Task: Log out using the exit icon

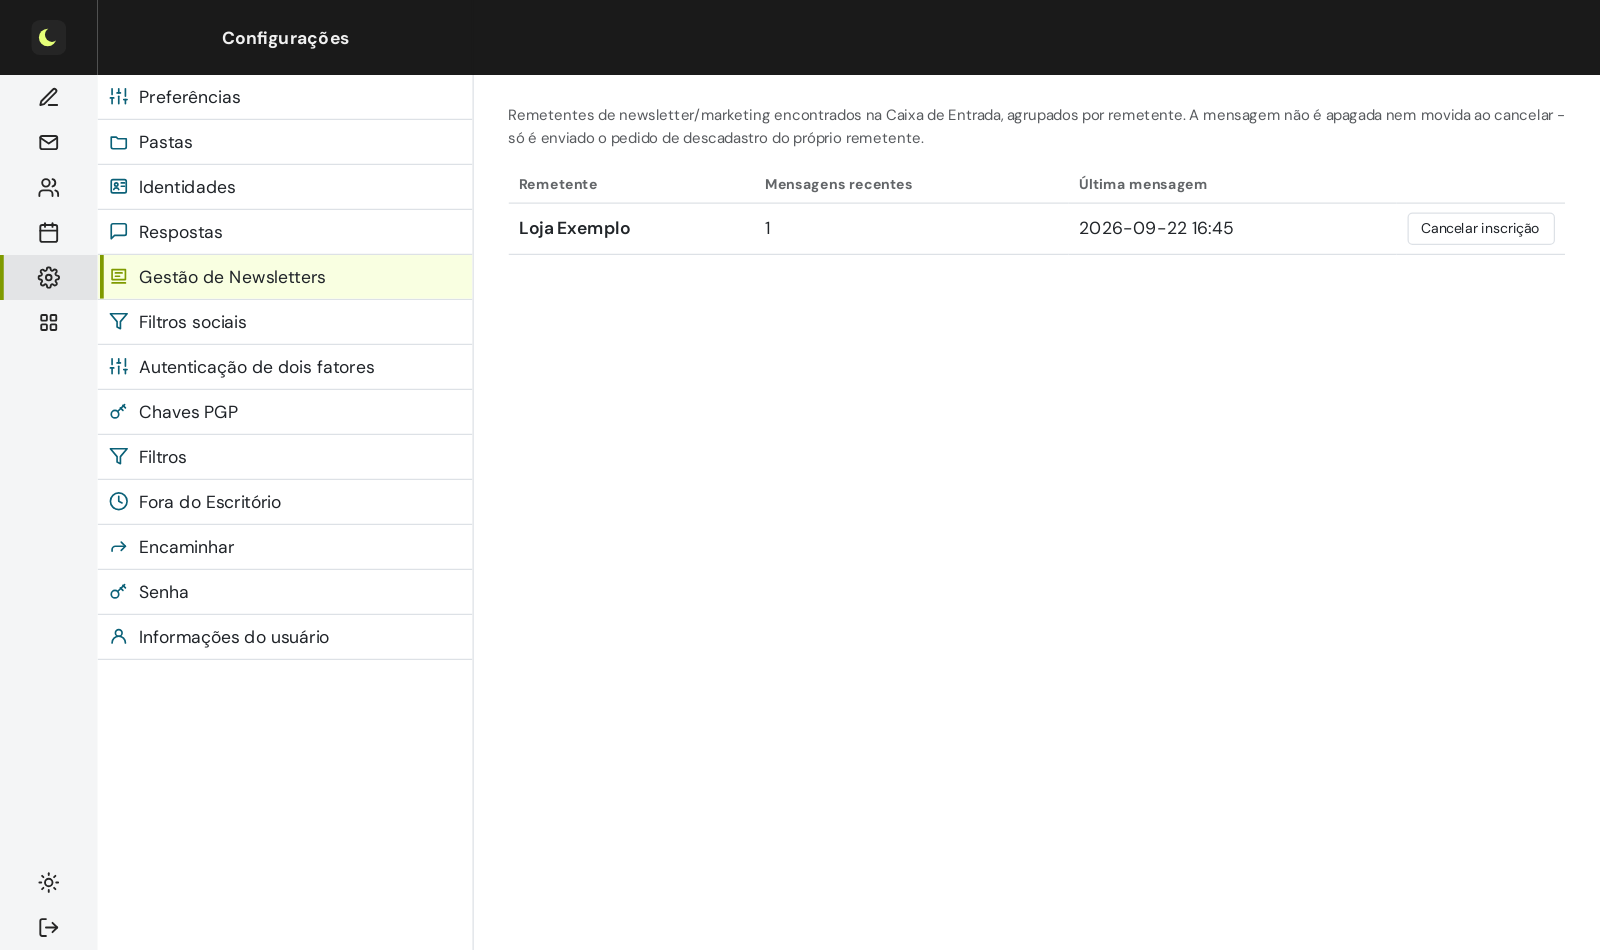Action: (48, 927)
